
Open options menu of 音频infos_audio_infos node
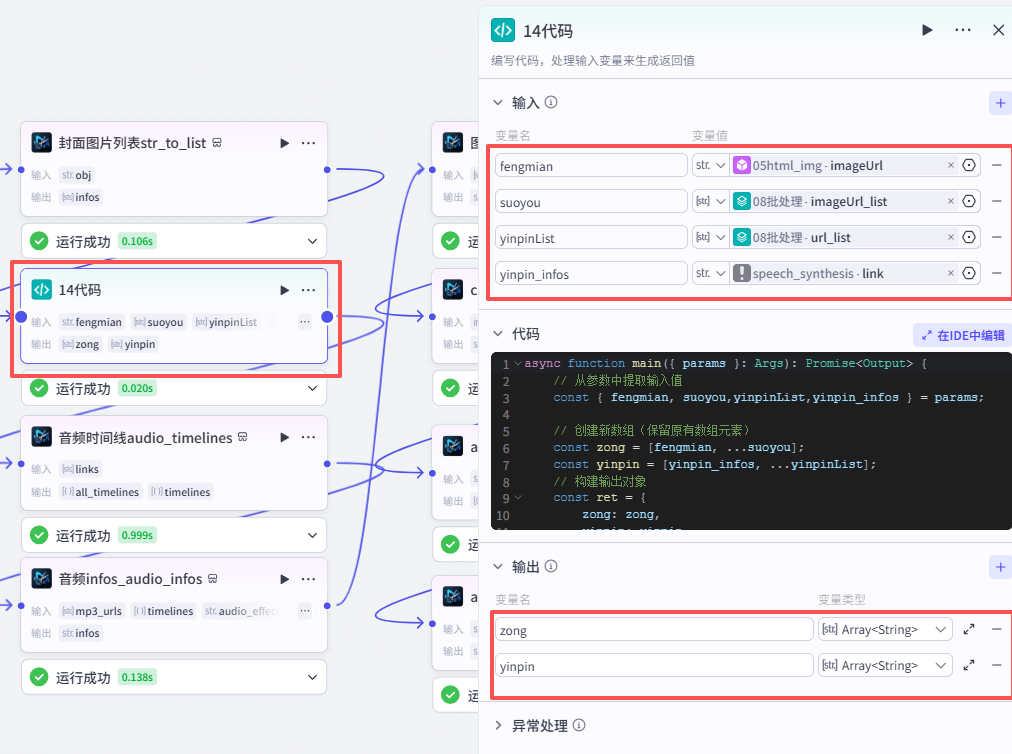(x=309, y=579)
